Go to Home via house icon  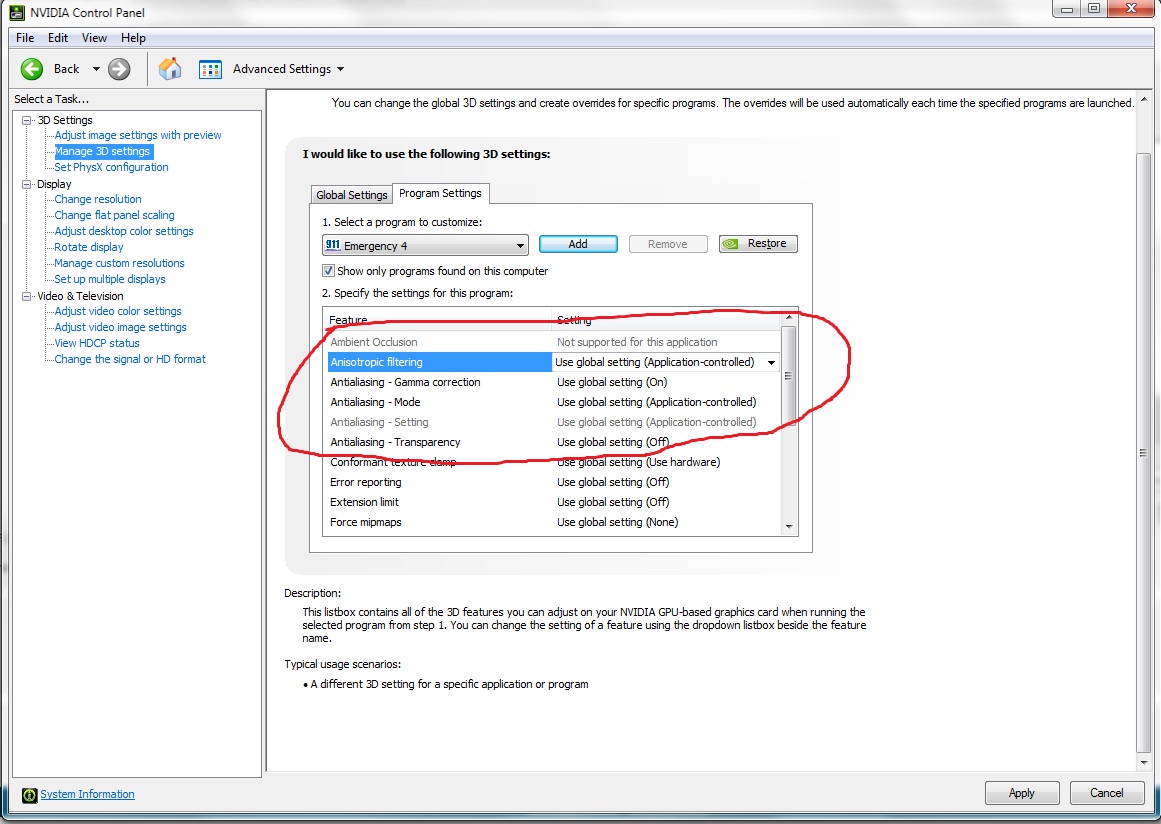pyautogui.click(x=170, y=69)
